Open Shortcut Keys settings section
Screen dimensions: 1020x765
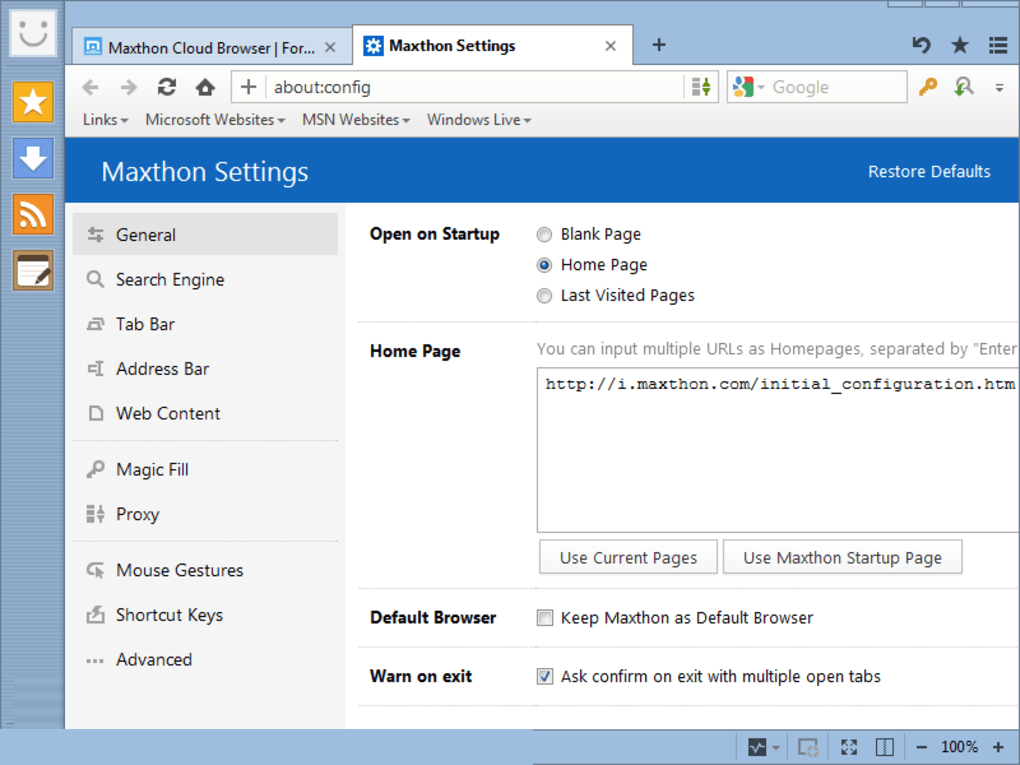click(x=205, y=615)
